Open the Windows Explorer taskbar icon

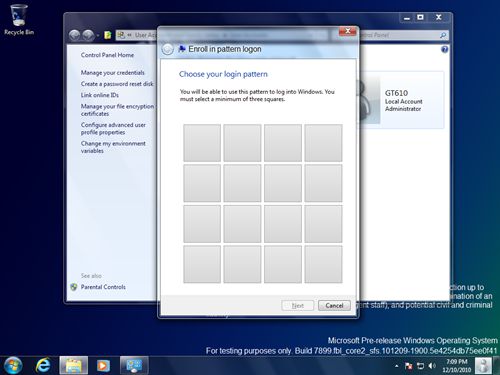(74, 365)
